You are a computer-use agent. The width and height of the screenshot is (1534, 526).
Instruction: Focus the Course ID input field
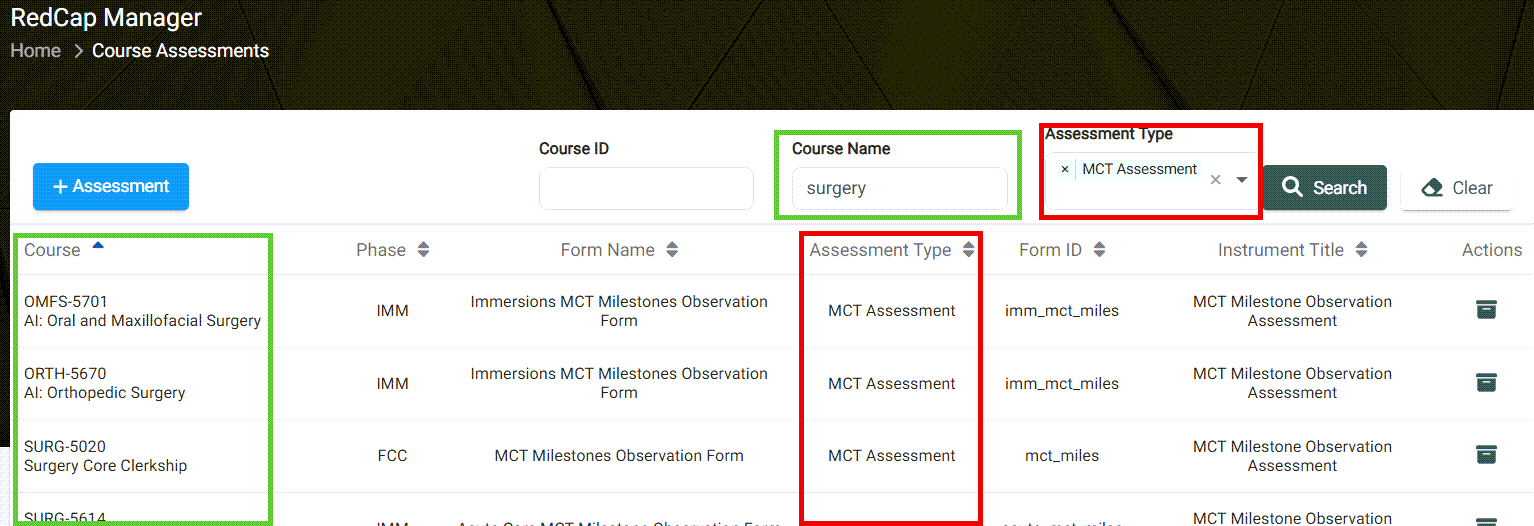coord(646,188)
